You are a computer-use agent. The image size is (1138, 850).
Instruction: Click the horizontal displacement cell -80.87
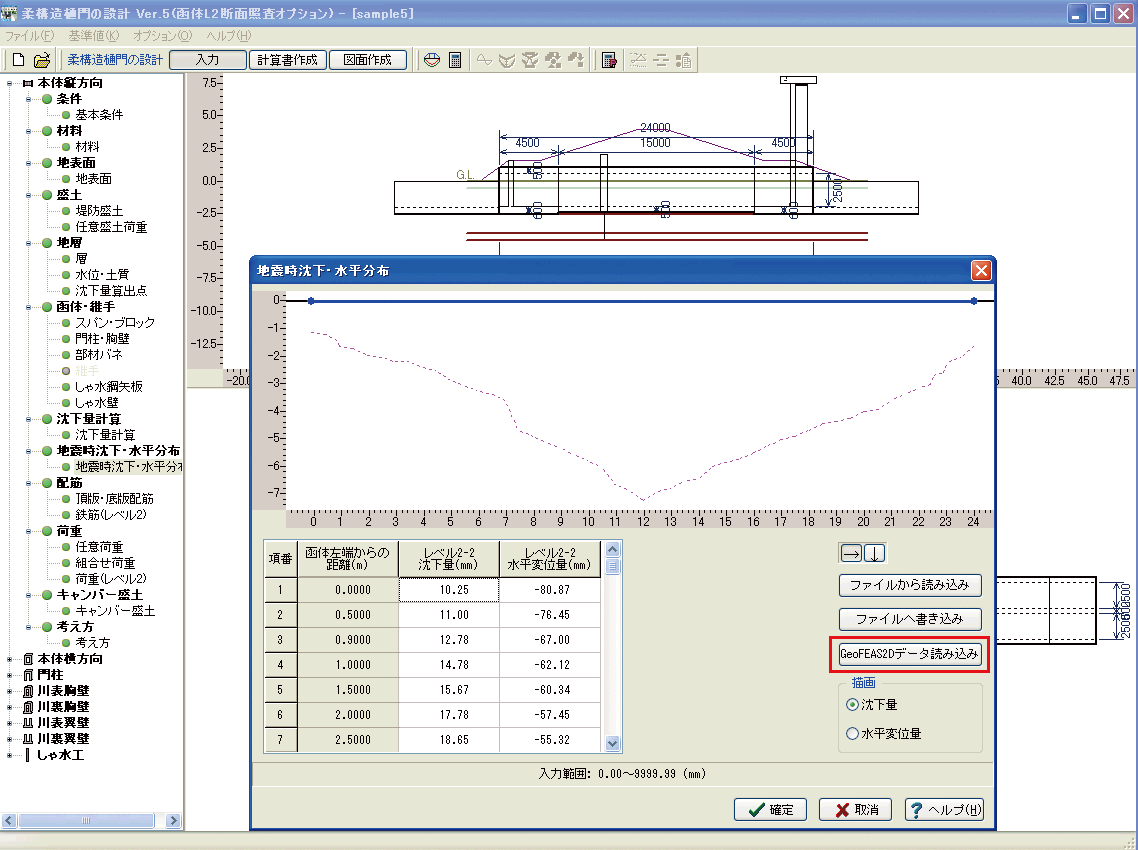(x=550, y=590)
